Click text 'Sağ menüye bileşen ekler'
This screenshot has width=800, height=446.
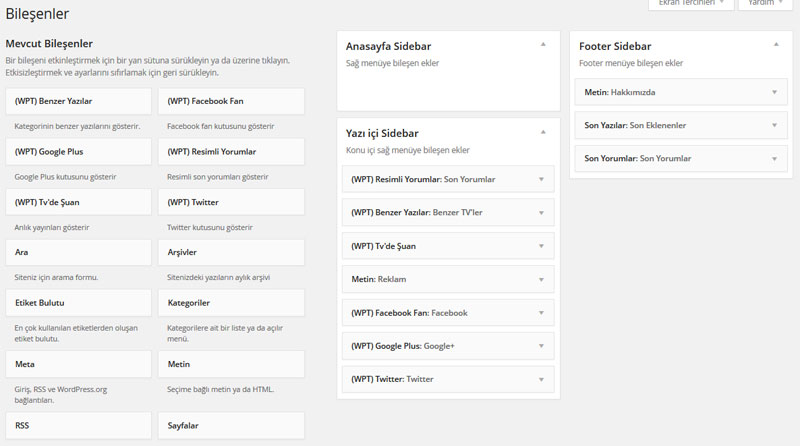[392, 63]
